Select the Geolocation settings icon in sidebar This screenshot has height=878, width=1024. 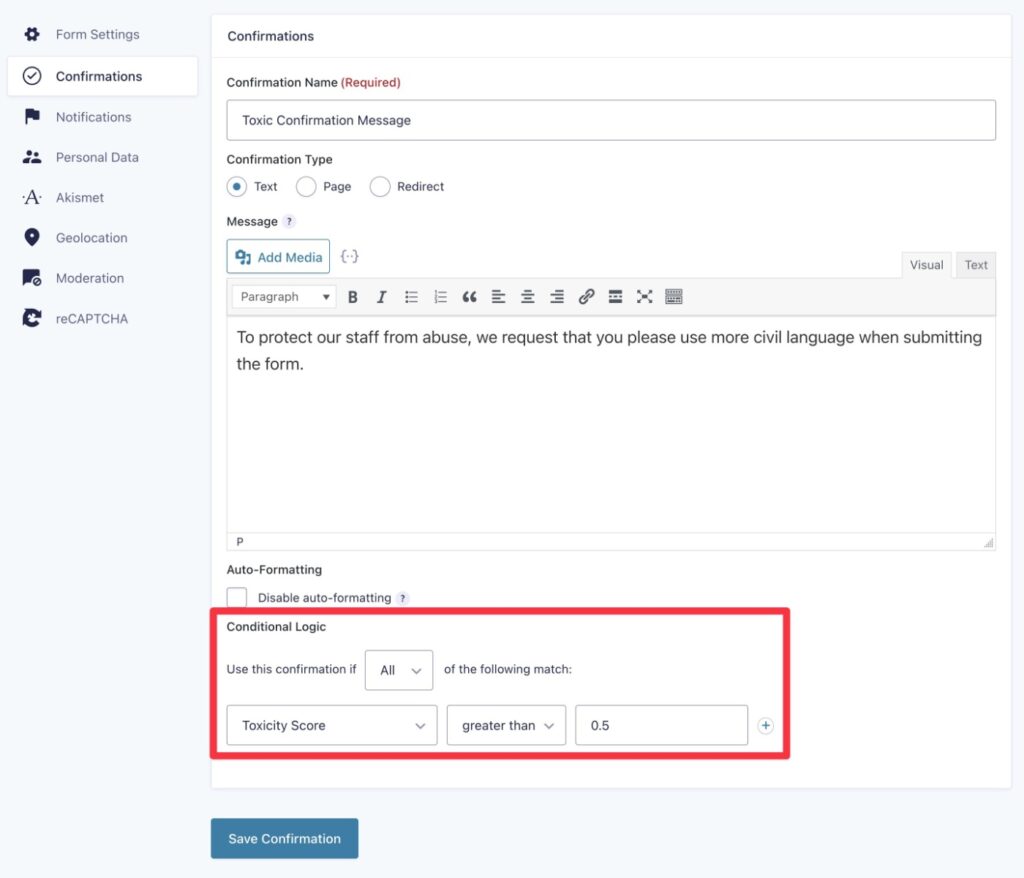point(30,238)
